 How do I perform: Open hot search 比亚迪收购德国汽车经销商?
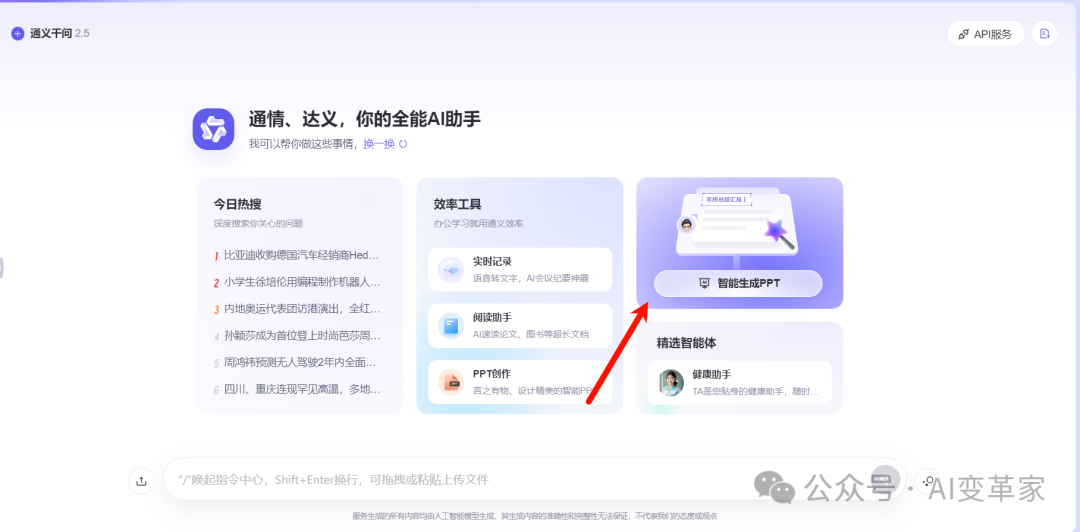[x=297, y=255]
